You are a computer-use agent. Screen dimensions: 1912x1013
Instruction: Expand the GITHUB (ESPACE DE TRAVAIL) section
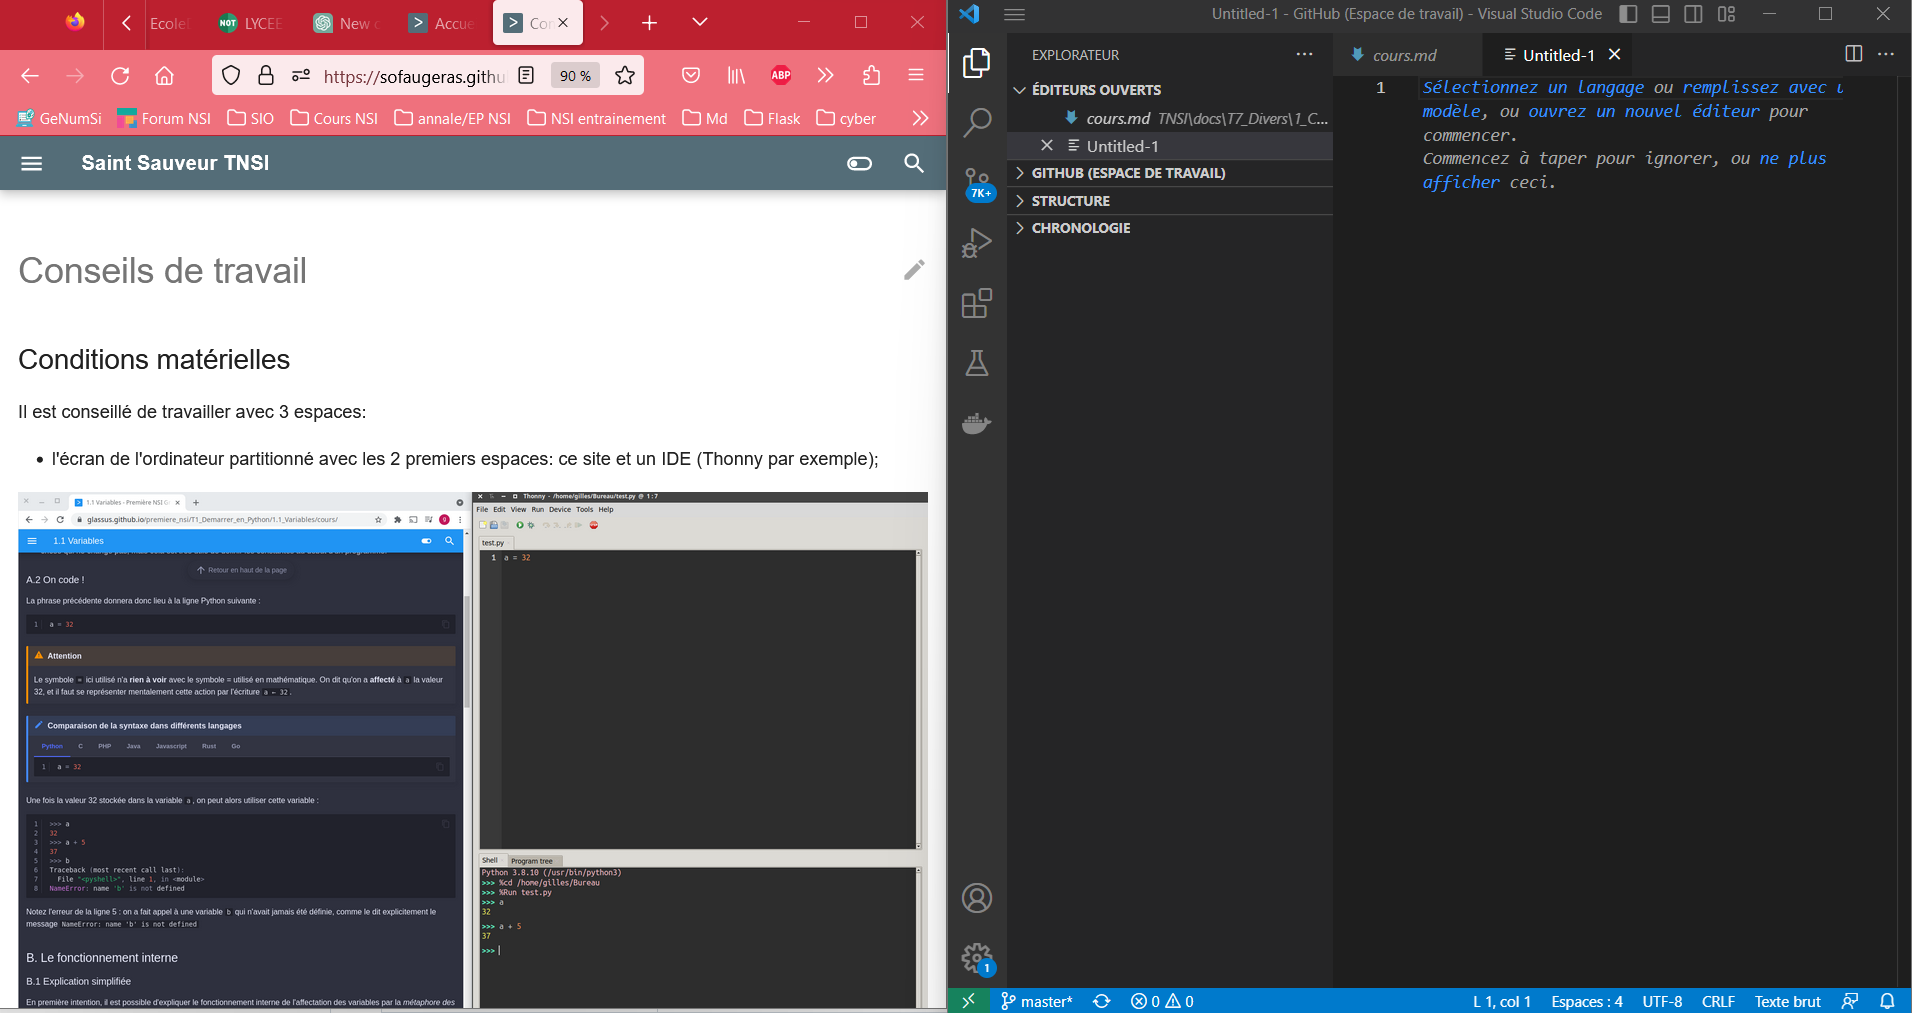pyautogui.click(x=1128, y=173)
